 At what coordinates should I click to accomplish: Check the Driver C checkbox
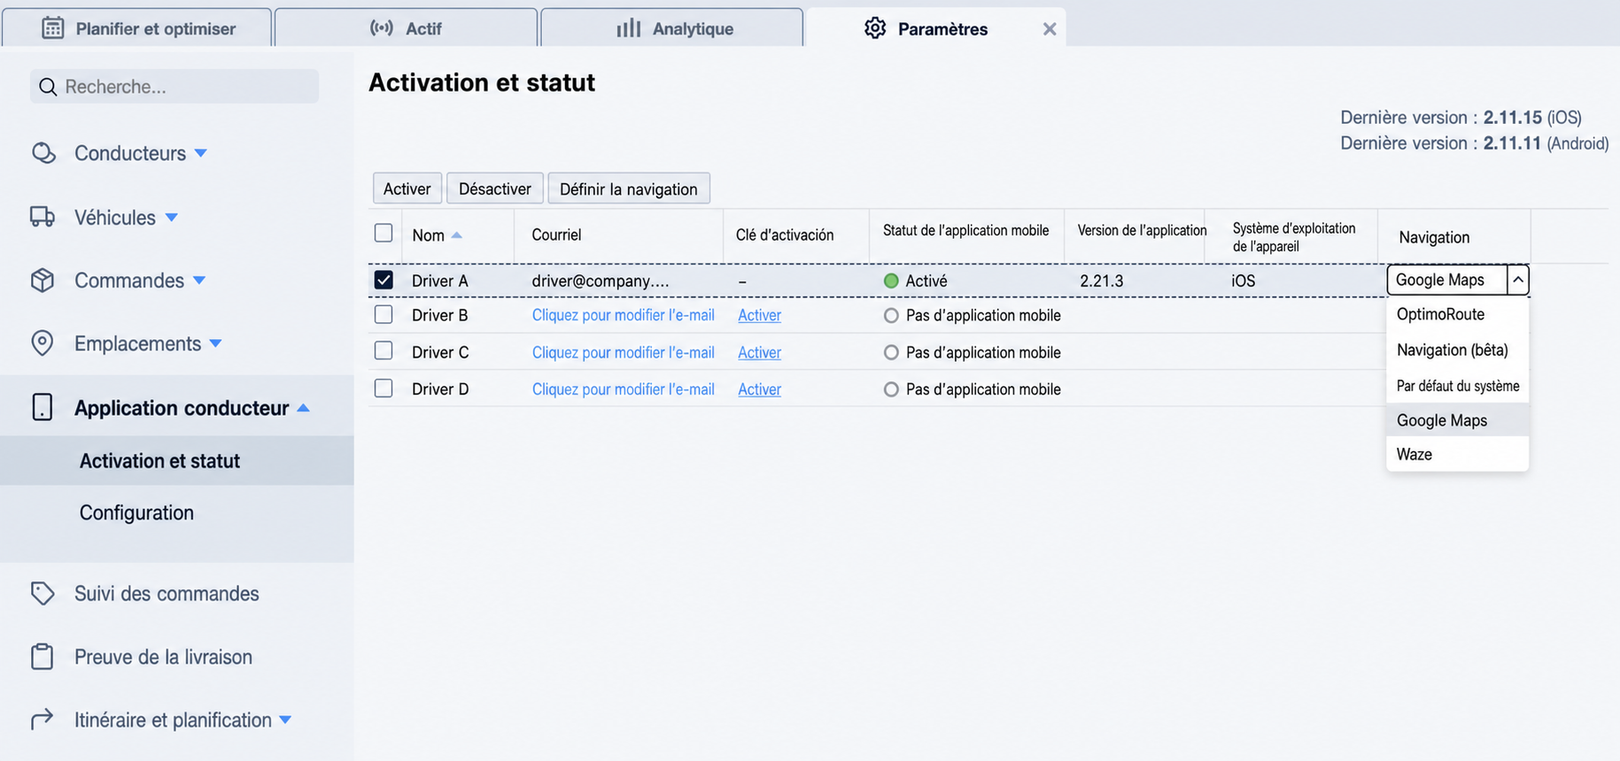(x=383, y=351)
